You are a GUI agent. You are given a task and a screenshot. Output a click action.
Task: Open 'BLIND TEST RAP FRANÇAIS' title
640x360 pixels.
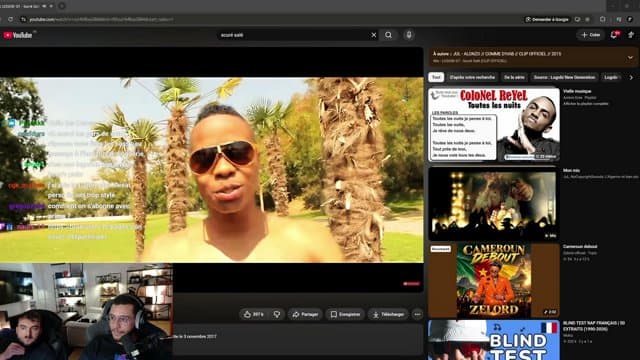click(594, 326)
